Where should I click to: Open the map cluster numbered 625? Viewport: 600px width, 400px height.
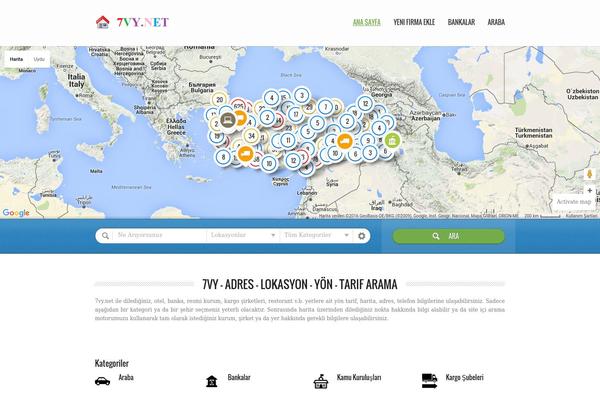point(239,106)
